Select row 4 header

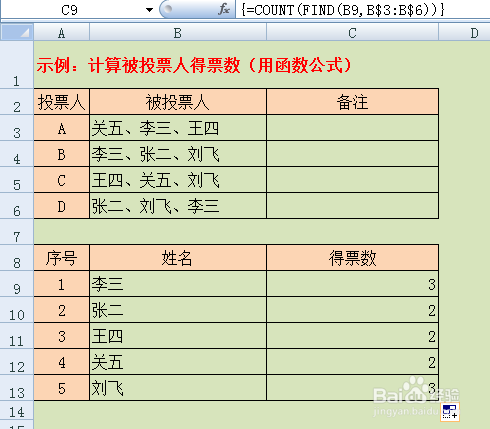point(17,154)
